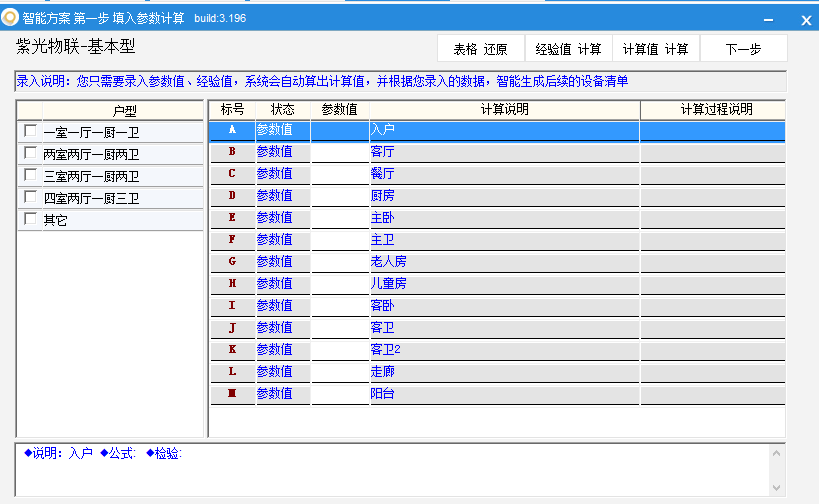
Task: Click the 参数值 input cell for 客厅
Action: tap(339, 152)
